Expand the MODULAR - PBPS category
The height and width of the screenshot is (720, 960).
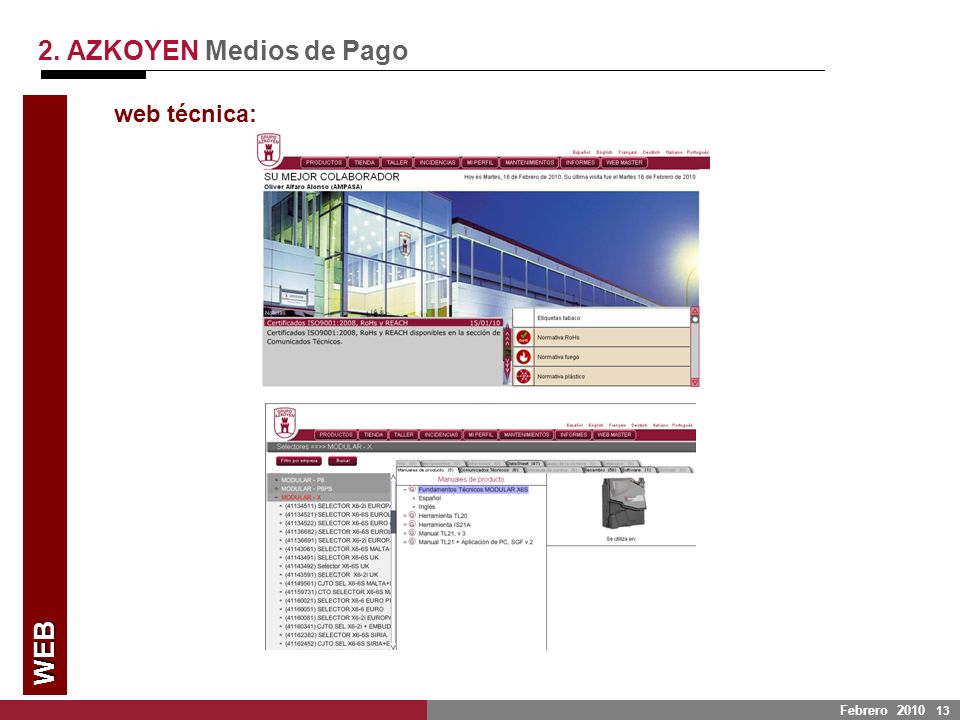pos(277,489)
